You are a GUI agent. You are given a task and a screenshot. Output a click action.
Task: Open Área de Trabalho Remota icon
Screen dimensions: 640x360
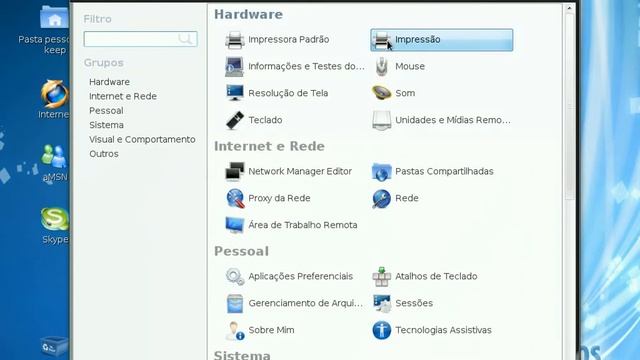[x=235, y=225]
